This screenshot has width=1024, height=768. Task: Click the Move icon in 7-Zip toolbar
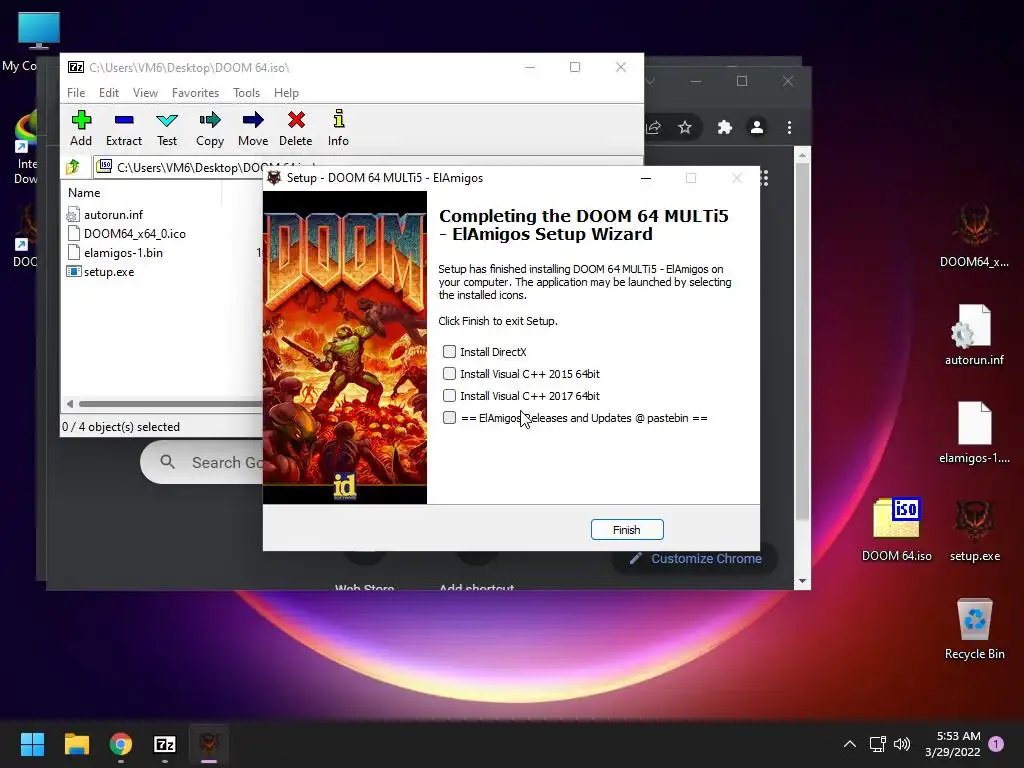pyautogui.click(x=253, y=128)
